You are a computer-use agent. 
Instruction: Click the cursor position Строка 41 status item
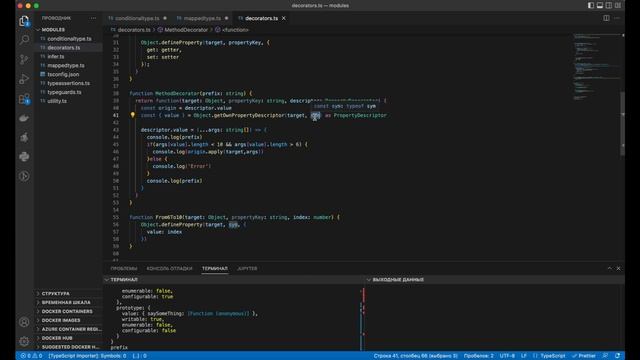416,356
